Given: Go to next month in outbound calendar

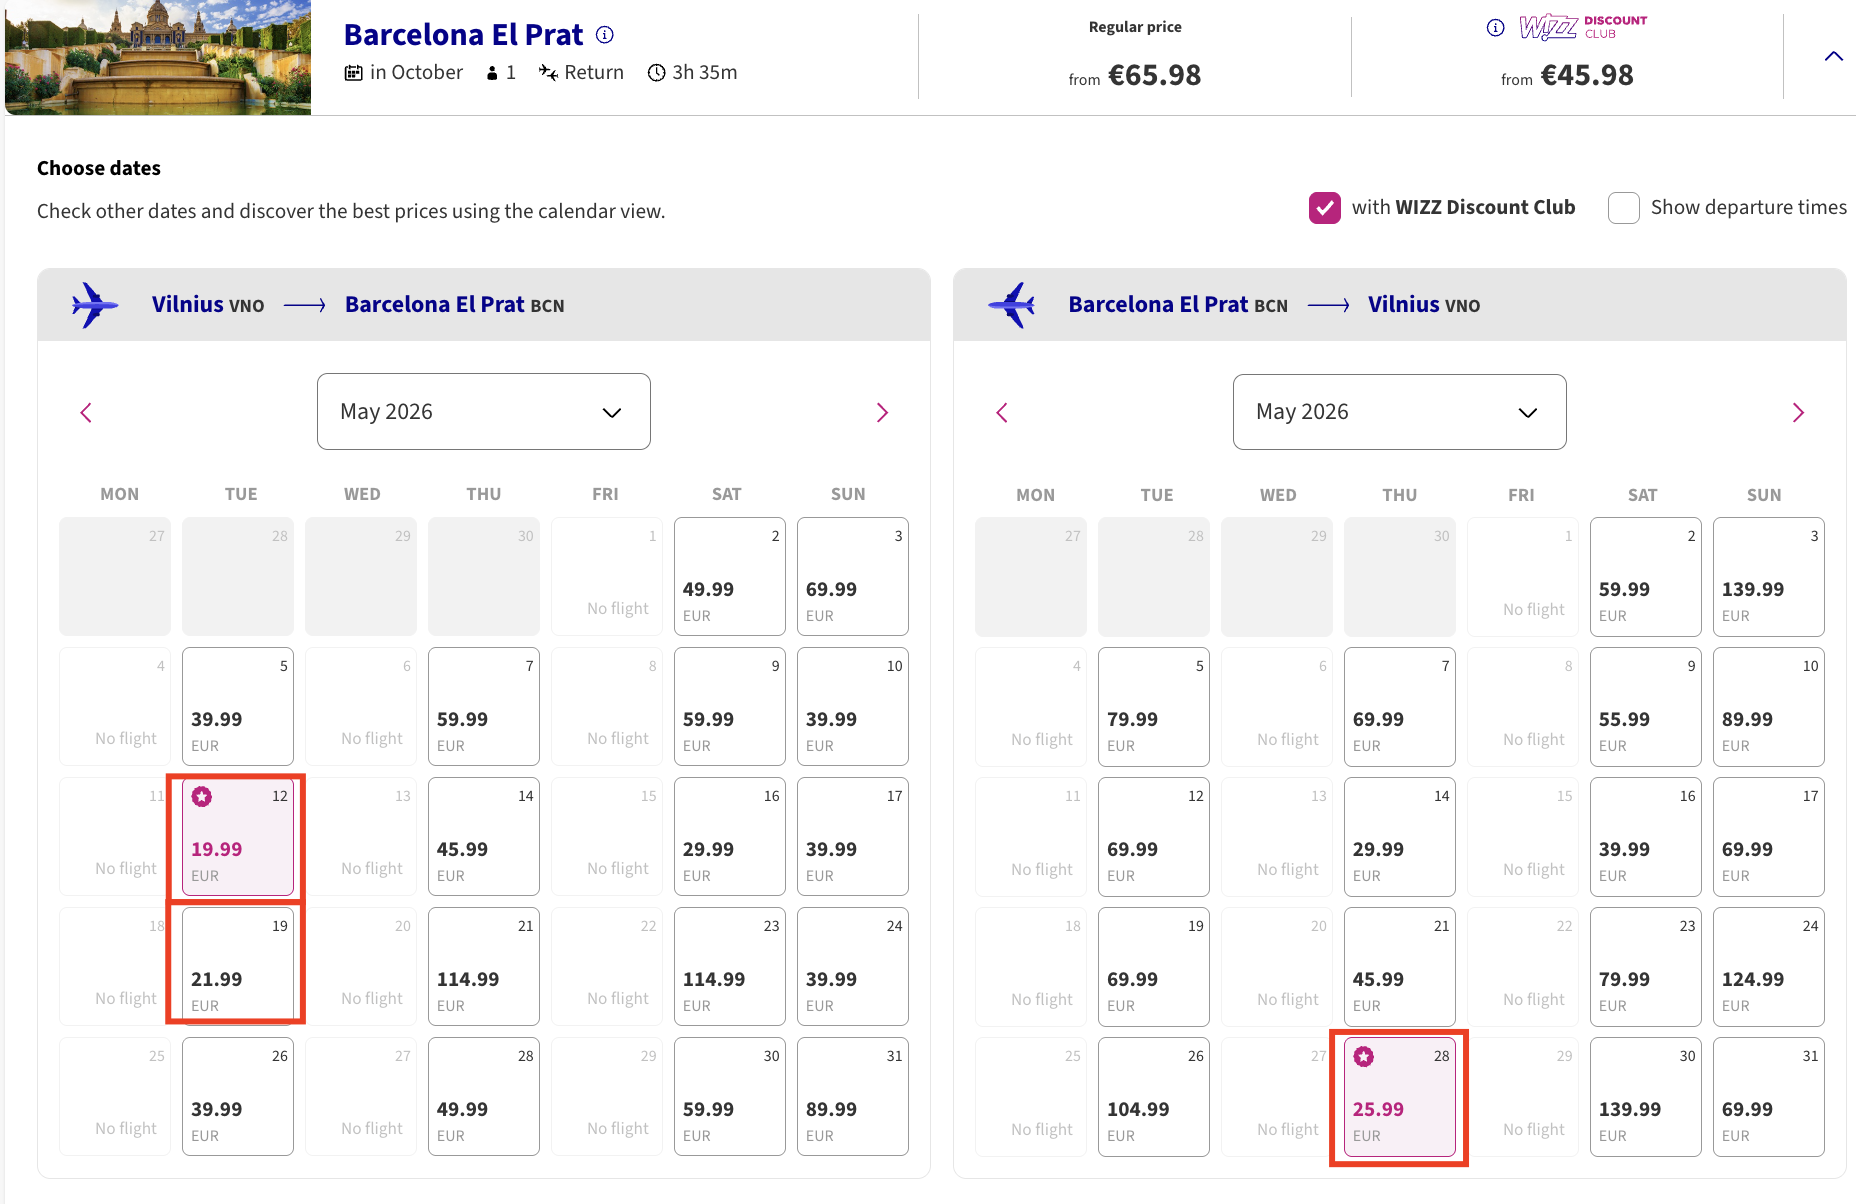Looking at the screenshot, I should [881, 413].
